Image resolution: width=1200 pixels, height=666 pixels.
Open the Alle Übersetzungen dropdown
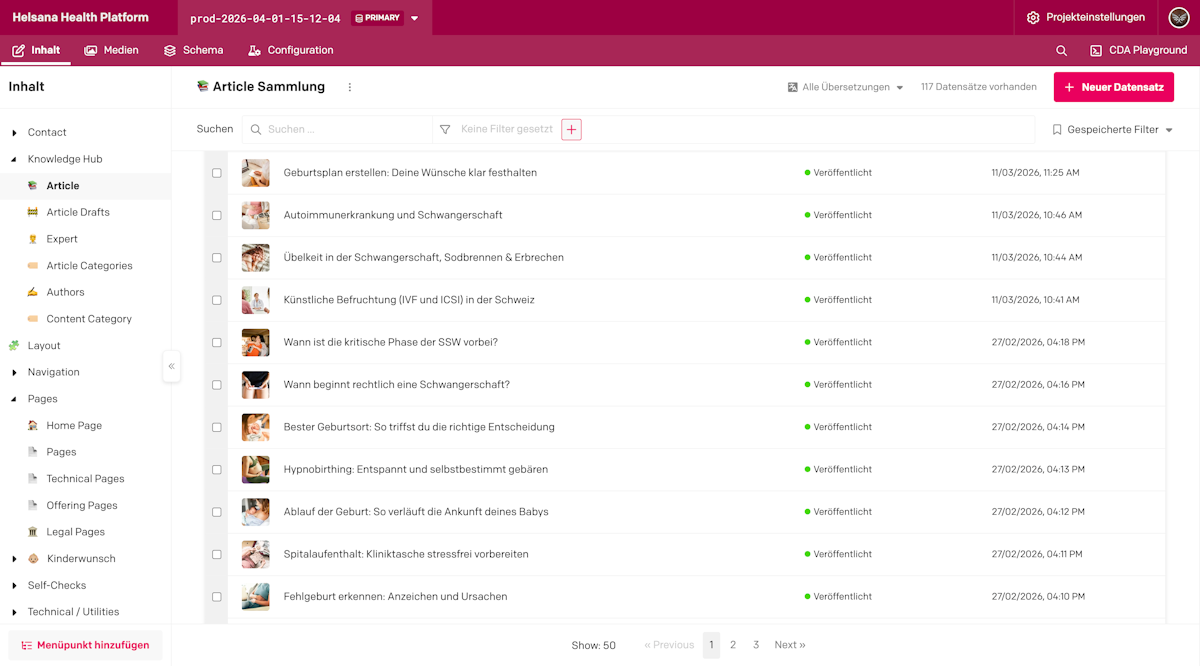tap(846, 87)
